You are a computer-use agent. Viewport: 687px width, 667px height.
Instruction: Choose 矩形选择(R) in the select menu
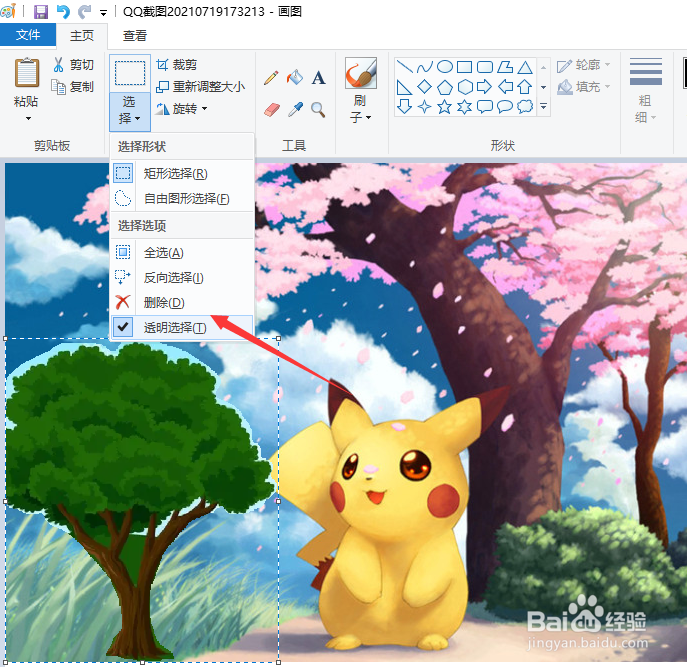(x=182, y=174)
